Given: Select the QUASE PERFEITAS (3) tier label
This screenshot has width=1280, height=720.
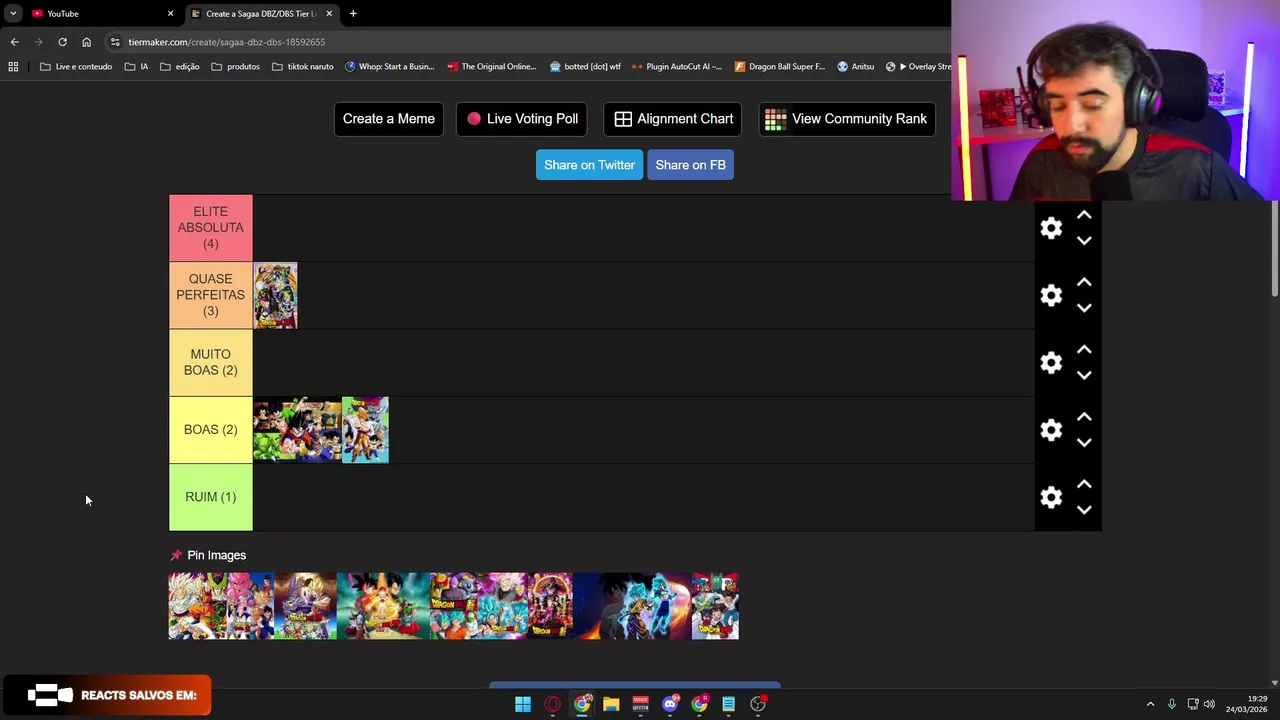Looking at the screenshot, I should pos(211,295).
